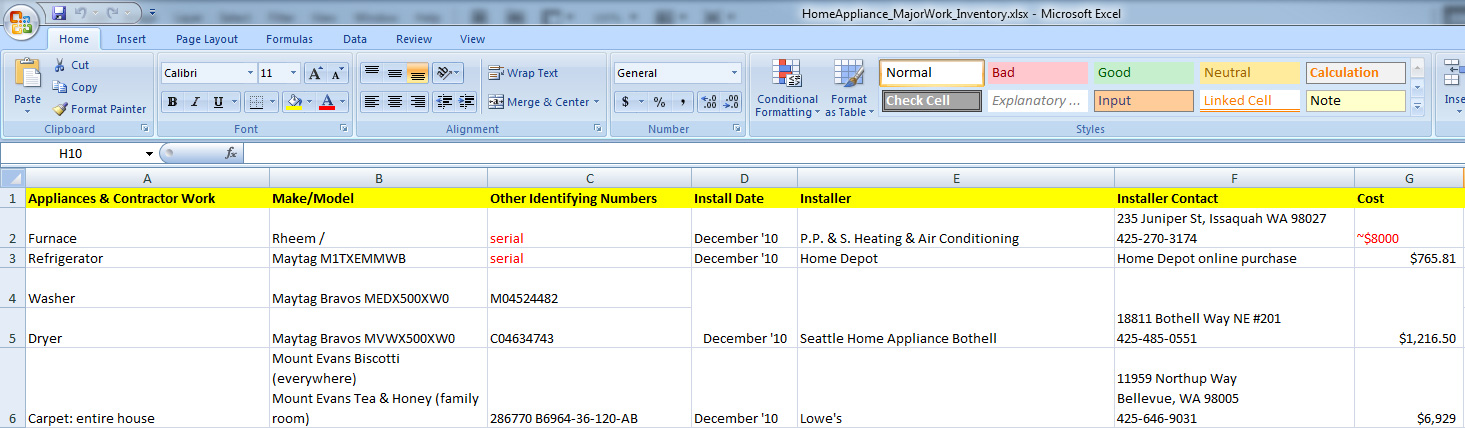This screenshot has height=428, width=1465.
Task: Apply red Font Color letter A
Action: 327,102
